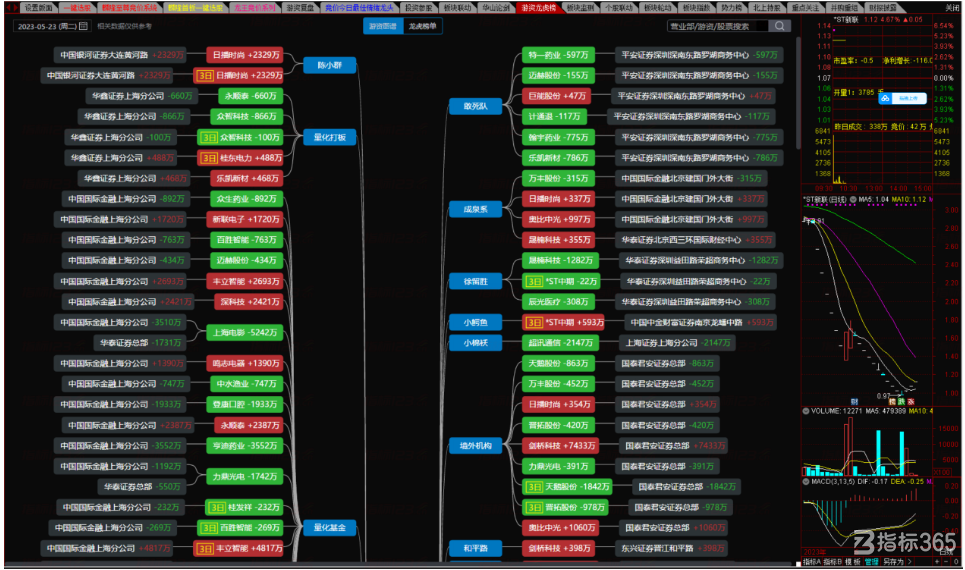Click branch 中国中金财富证券南京龙蟠中路 +593万
965x570 pixels.
point(701,323)
